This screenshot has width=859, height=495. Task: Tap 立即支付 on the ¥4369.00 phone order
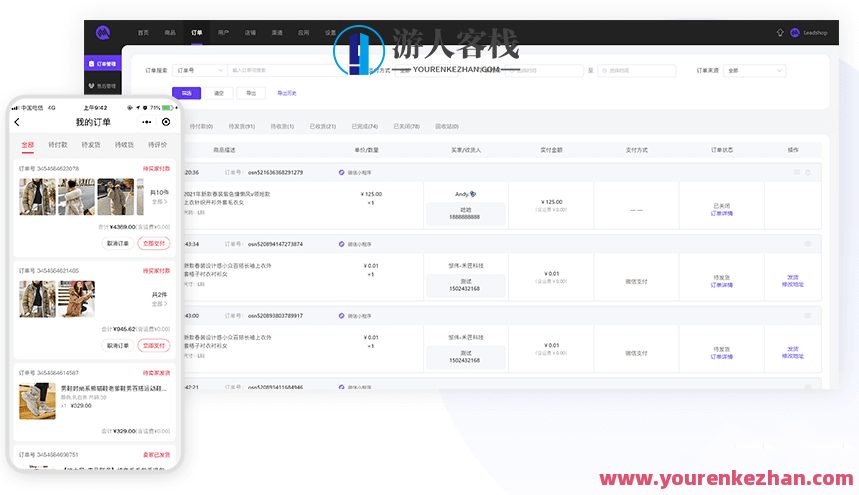coord(154,243)
